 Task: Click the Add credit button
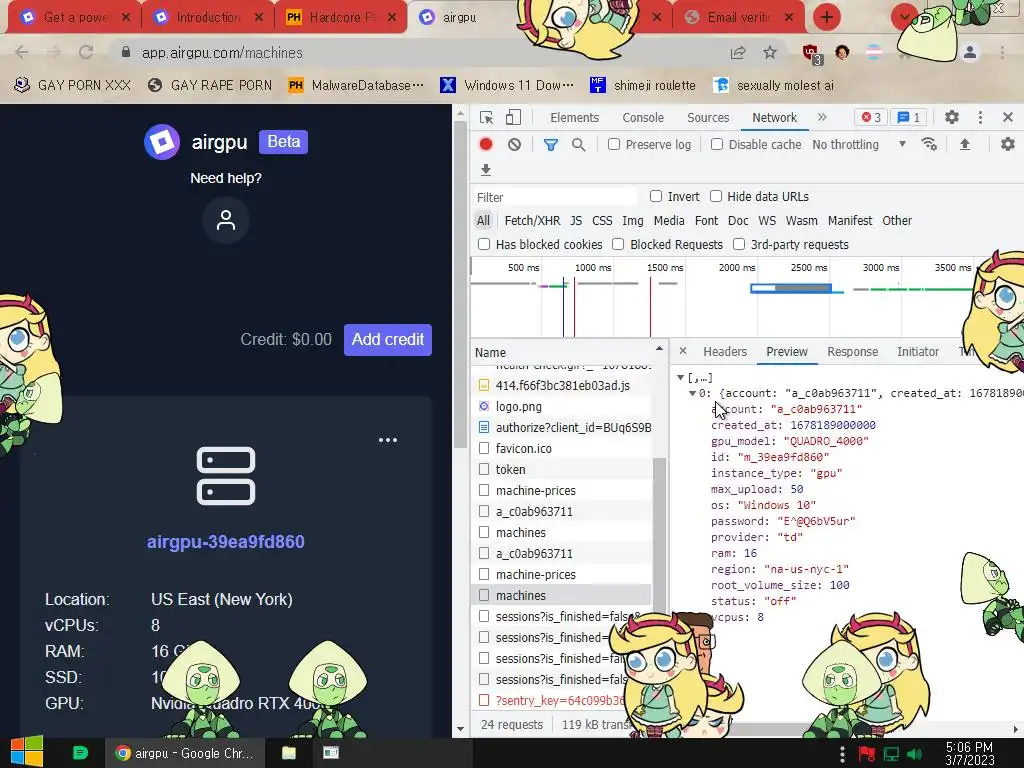(x=388, y=340)
